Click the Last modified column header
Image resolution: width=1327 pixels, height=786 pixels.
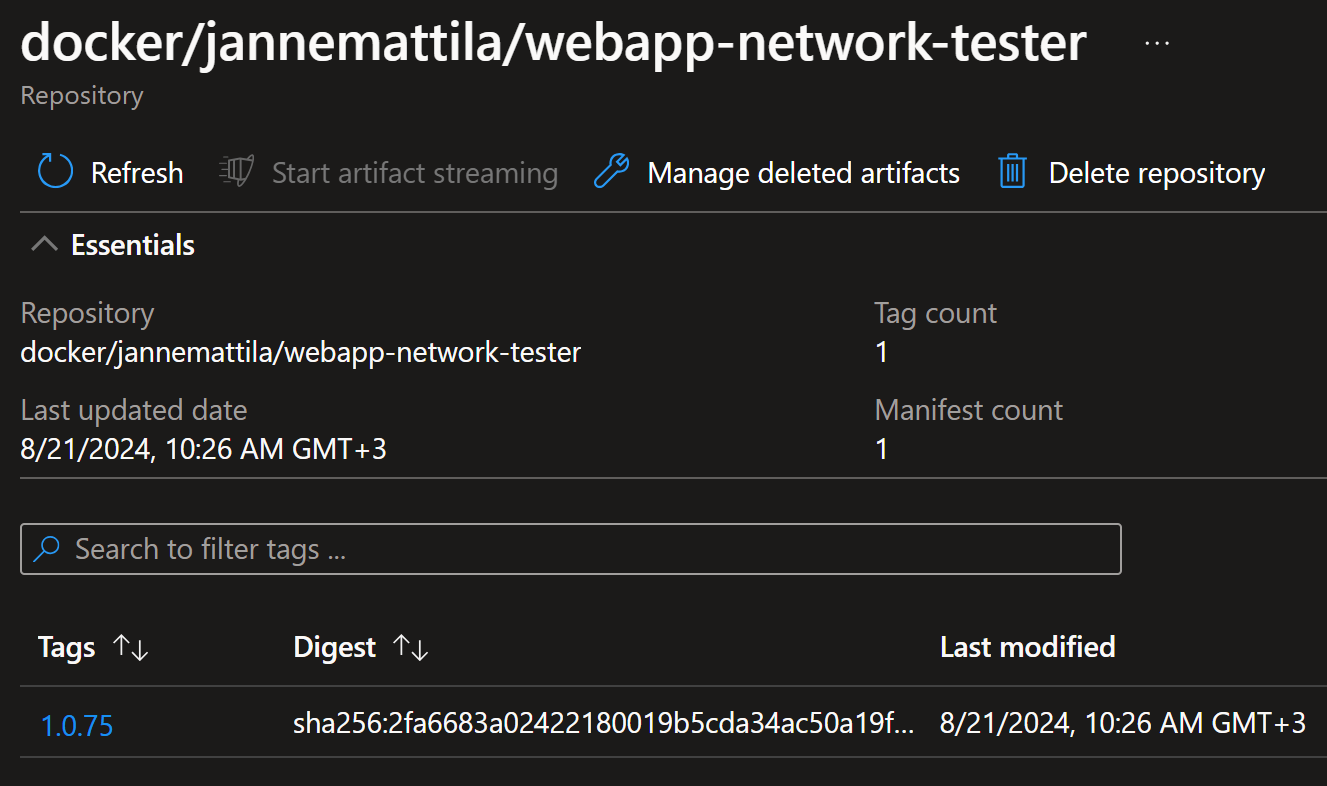(1028, 647)
